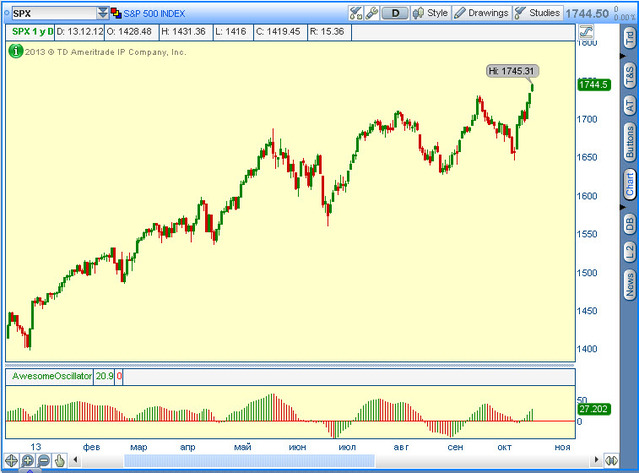639x473 pixels.
Task: Click the flask icon beside Studies
Action: coord(520,13)
